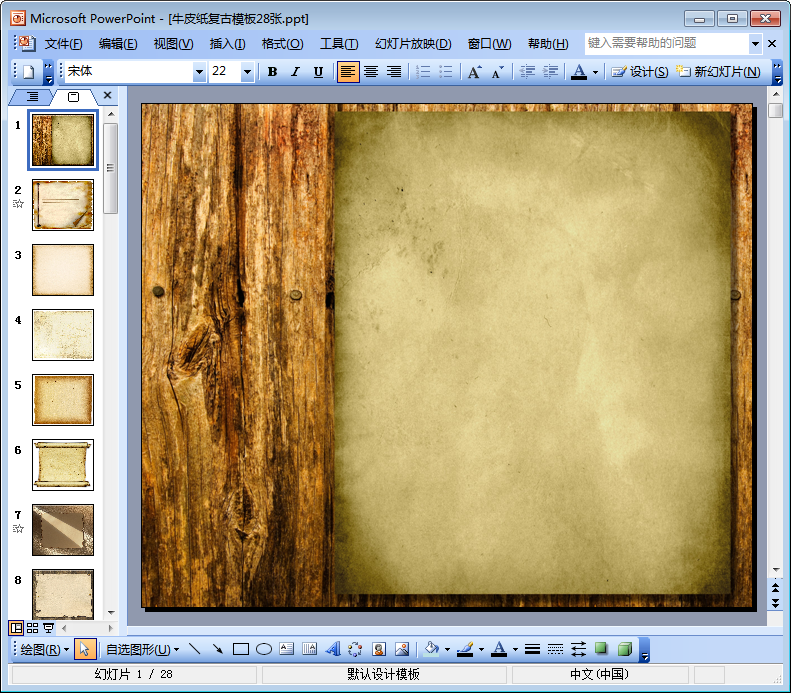Decrease font size
791x693 pixels.
click(x=498, y=72)
